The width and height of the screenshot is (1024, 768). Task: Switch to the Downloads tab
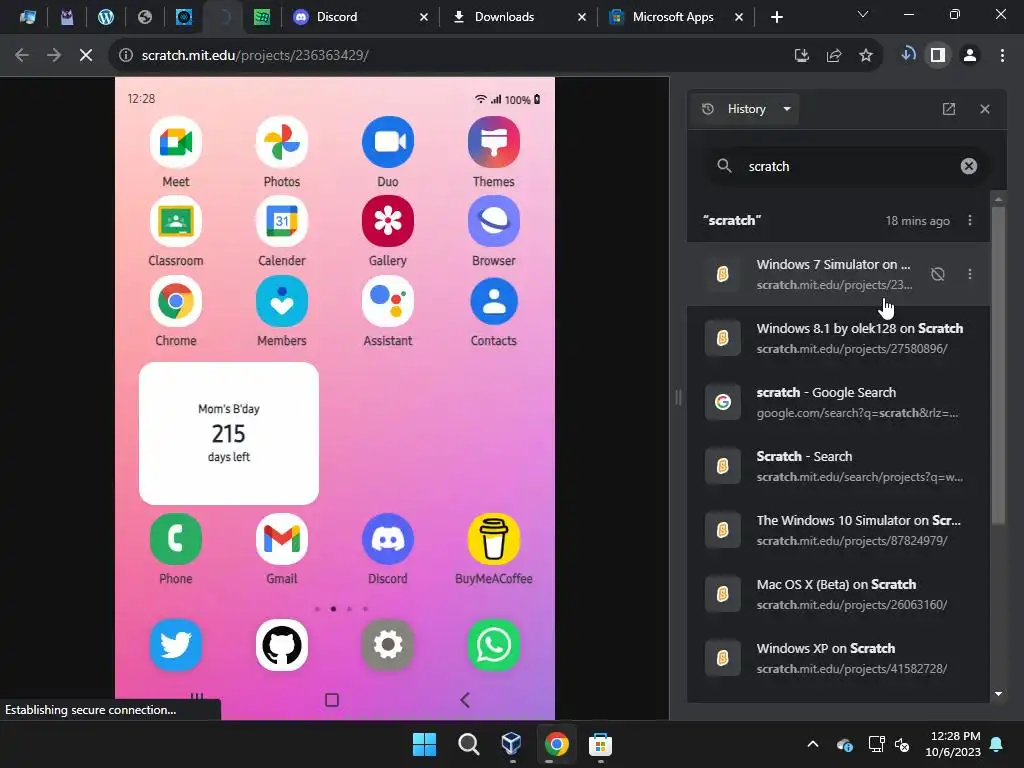click(519, 17)
